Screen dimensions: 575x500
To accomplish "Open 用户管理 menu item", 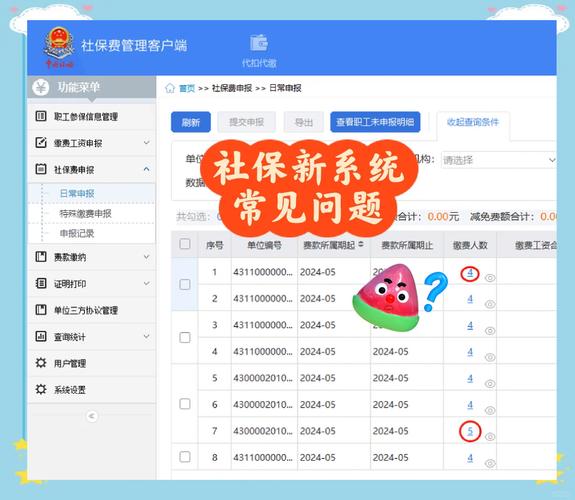I will (92, 363).
